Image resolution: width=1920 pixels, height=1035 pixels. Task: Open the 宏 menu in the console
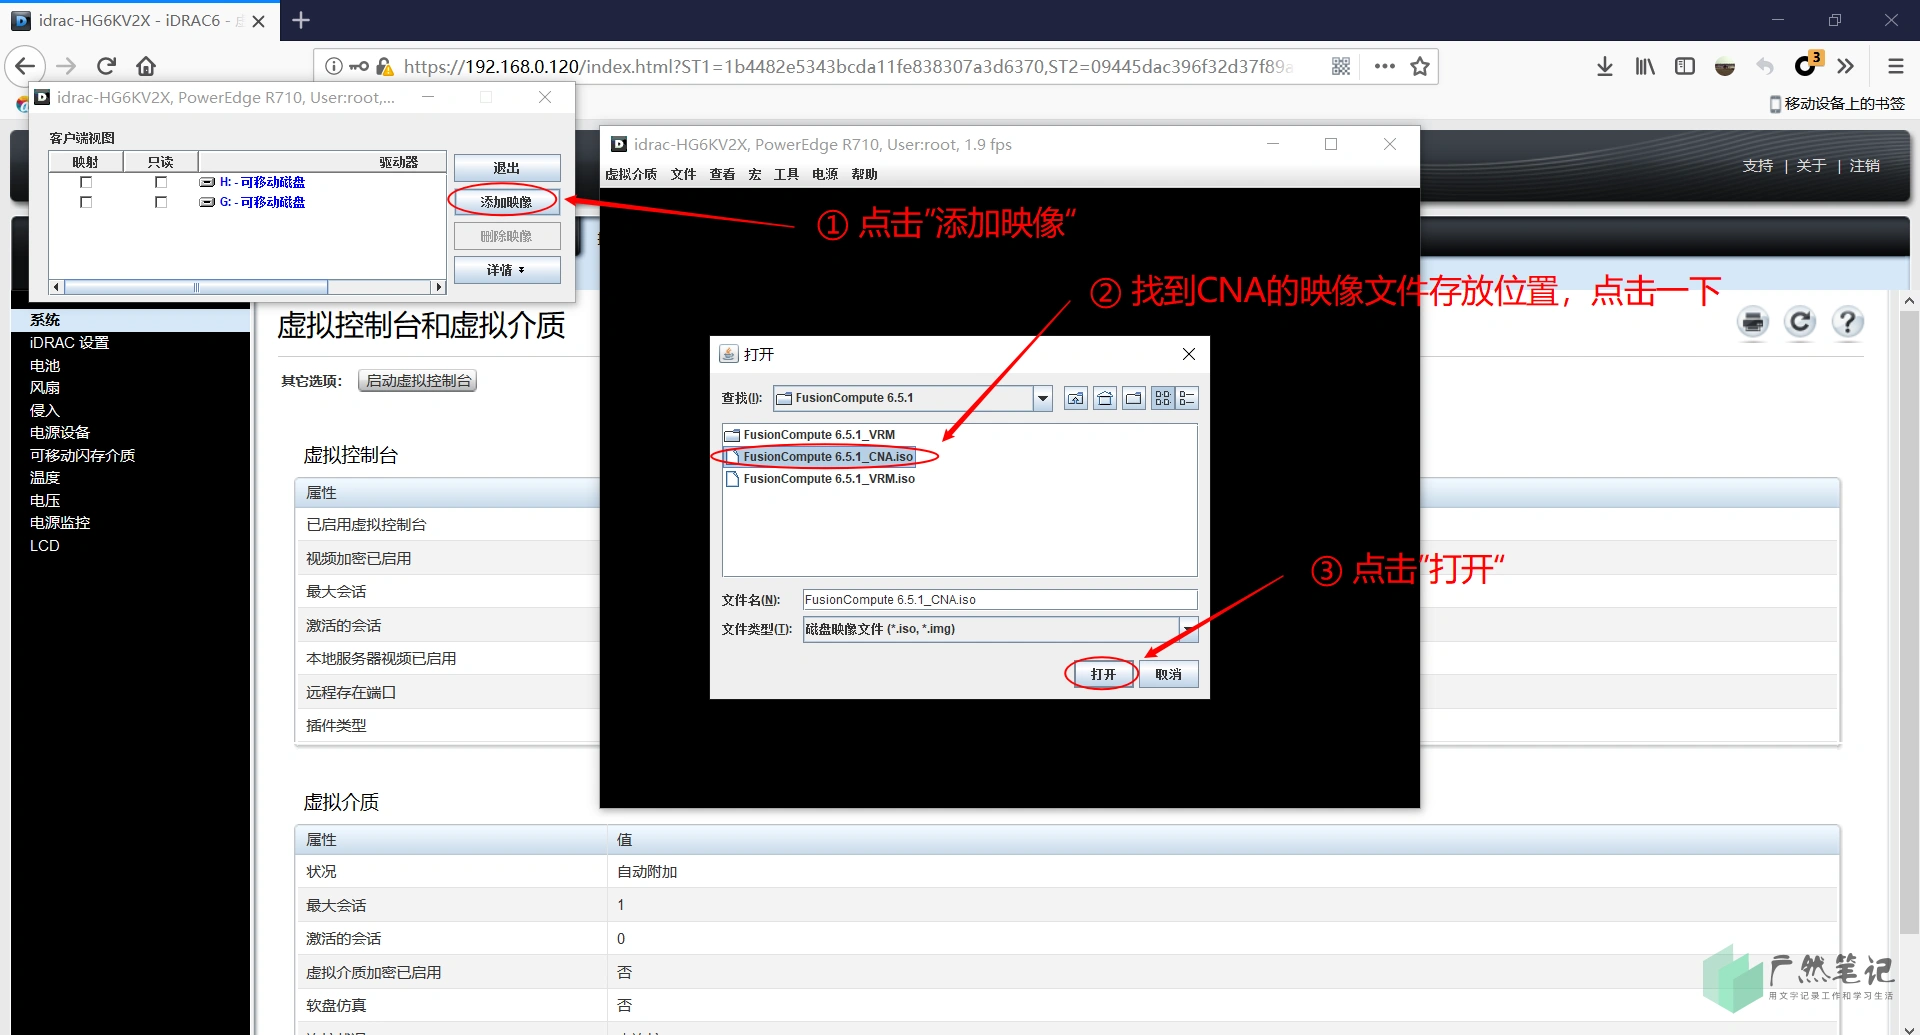tap(755, 174)
